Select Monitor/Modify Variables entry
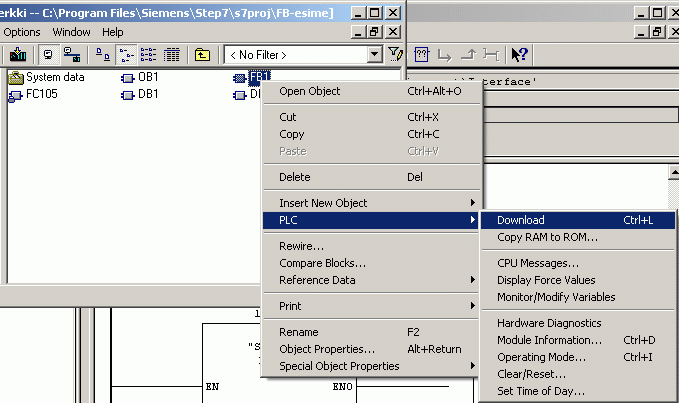679x403 pixels. click(x=578, y=297)
